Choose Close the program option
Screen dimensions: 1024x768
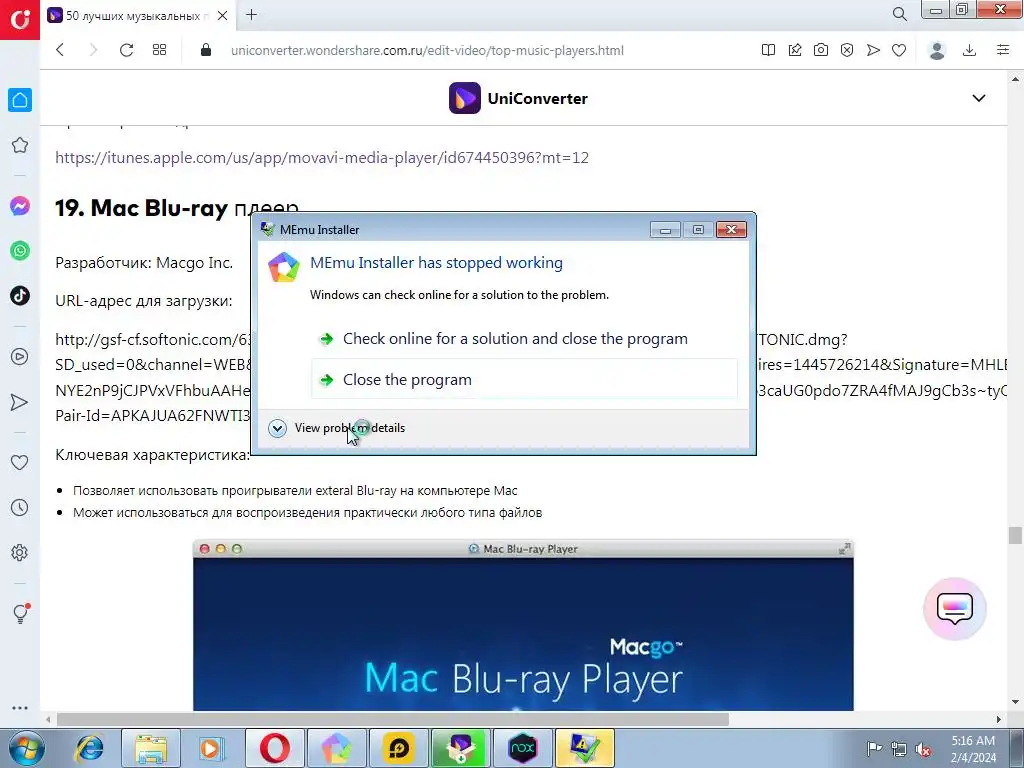click(x=524, y=379)
